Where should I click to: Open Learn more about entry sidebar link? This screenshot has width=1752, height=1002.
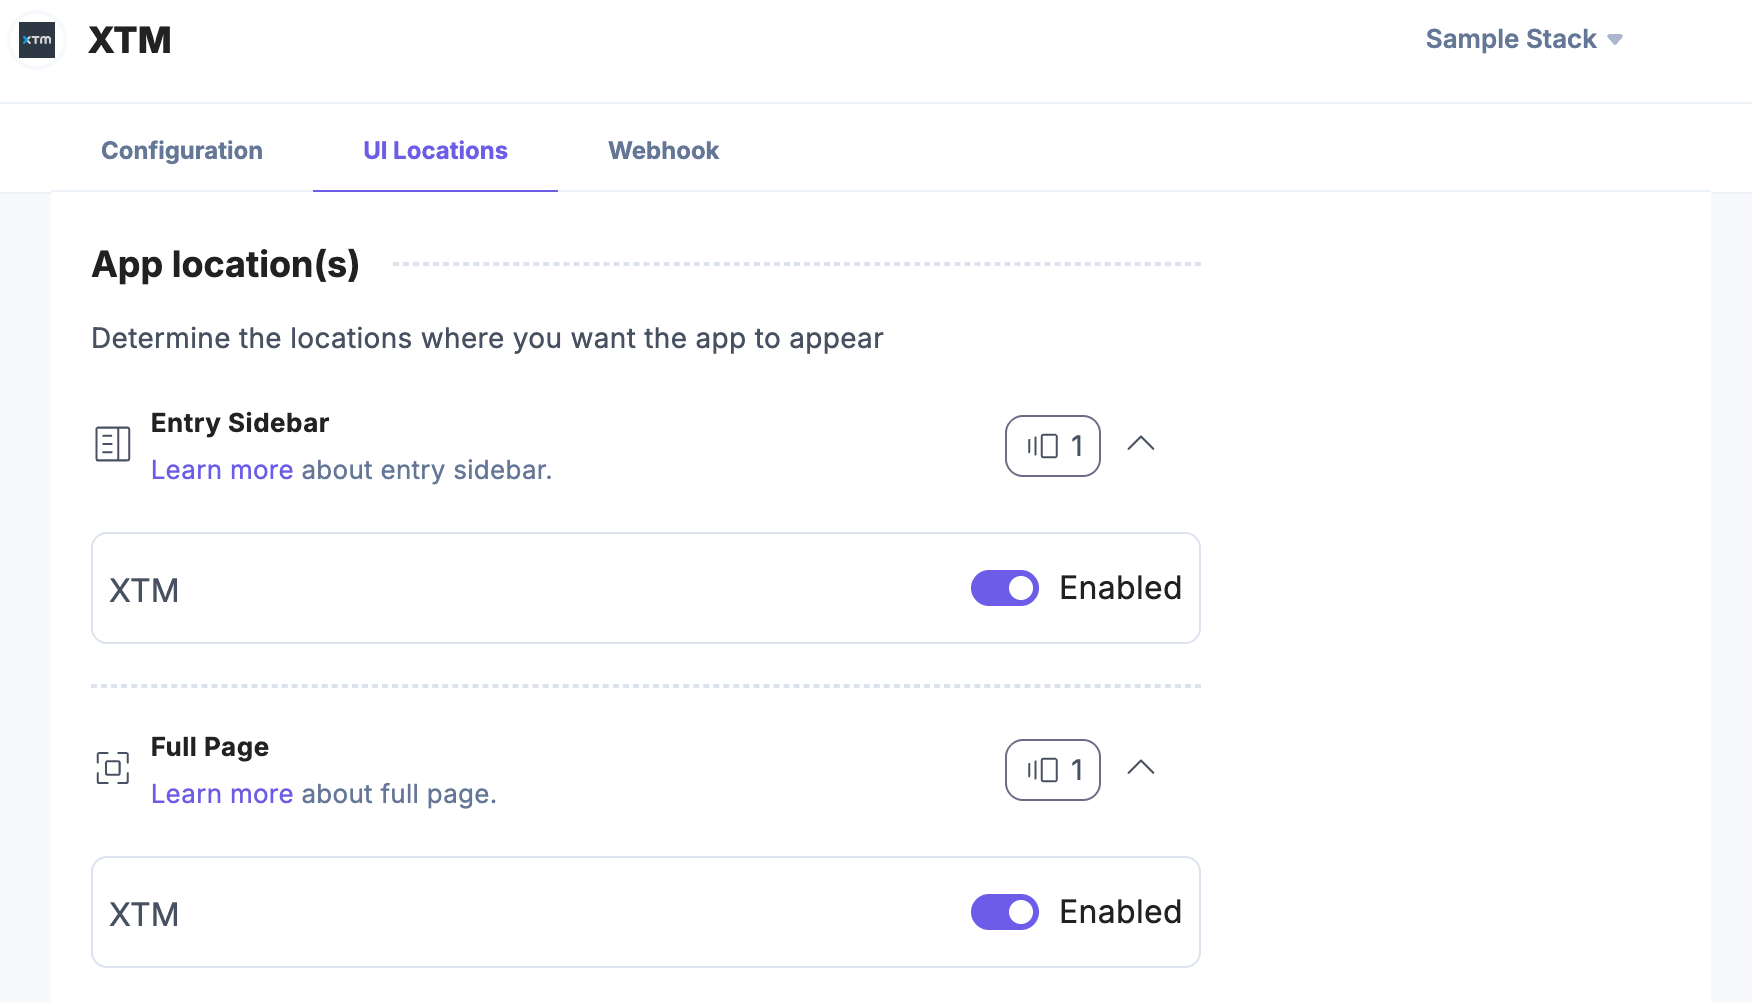pyautogui.click(x=222, y=470)
